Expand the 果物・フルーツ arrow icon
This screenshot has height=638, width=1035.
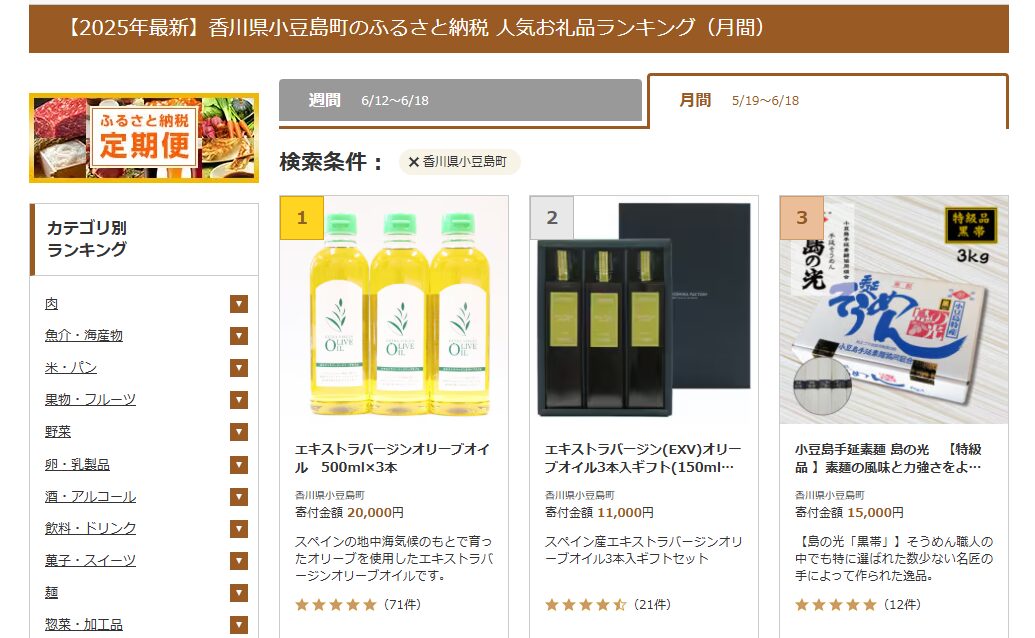(239, 400)
